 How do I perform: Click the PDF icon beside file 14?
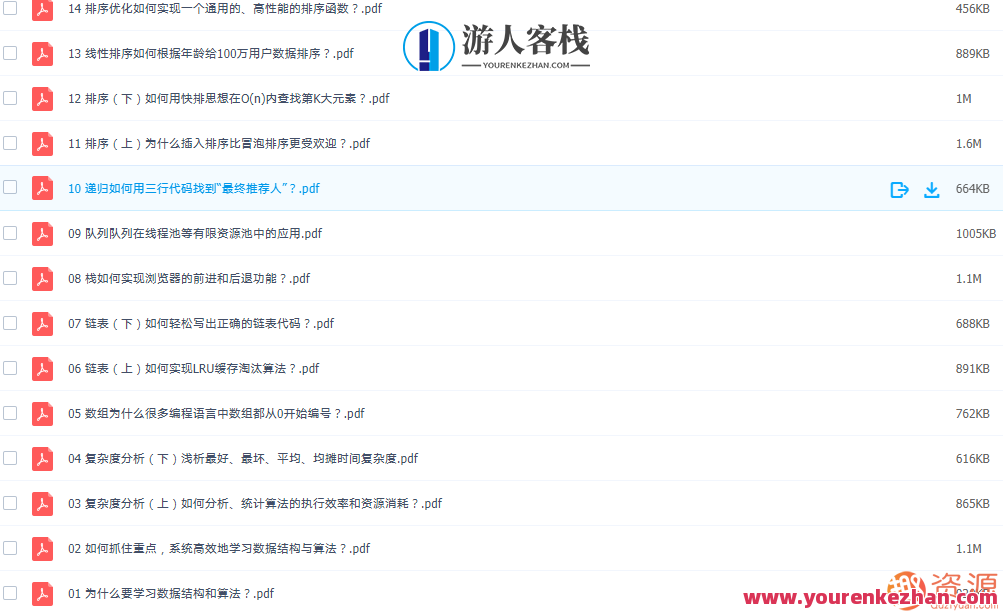(41, 9)
